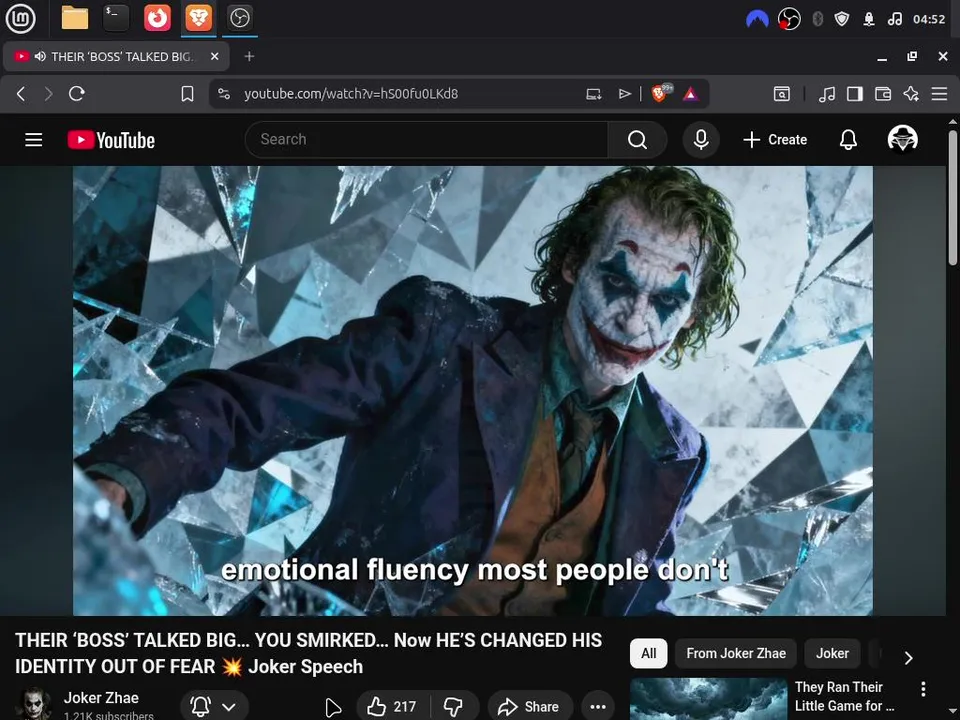Open the Brave Wallet icon
Viewport: 960px width, 720px height.
pyautogui.click(x=883, y=94)
